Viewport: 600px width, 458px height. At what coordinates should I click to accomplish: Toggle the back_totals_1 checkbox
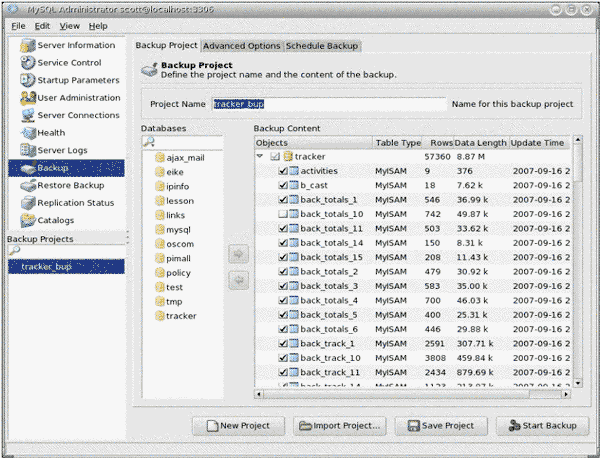(x=283, y=200)
